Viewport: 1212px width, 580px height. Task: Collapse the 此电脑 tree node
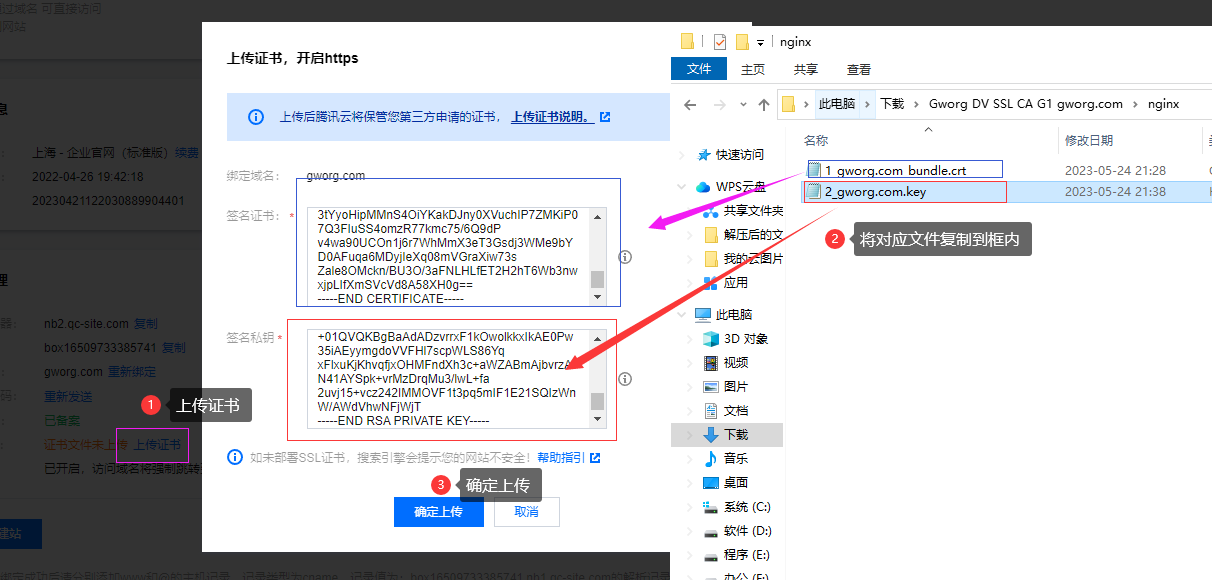coord(683,314)
